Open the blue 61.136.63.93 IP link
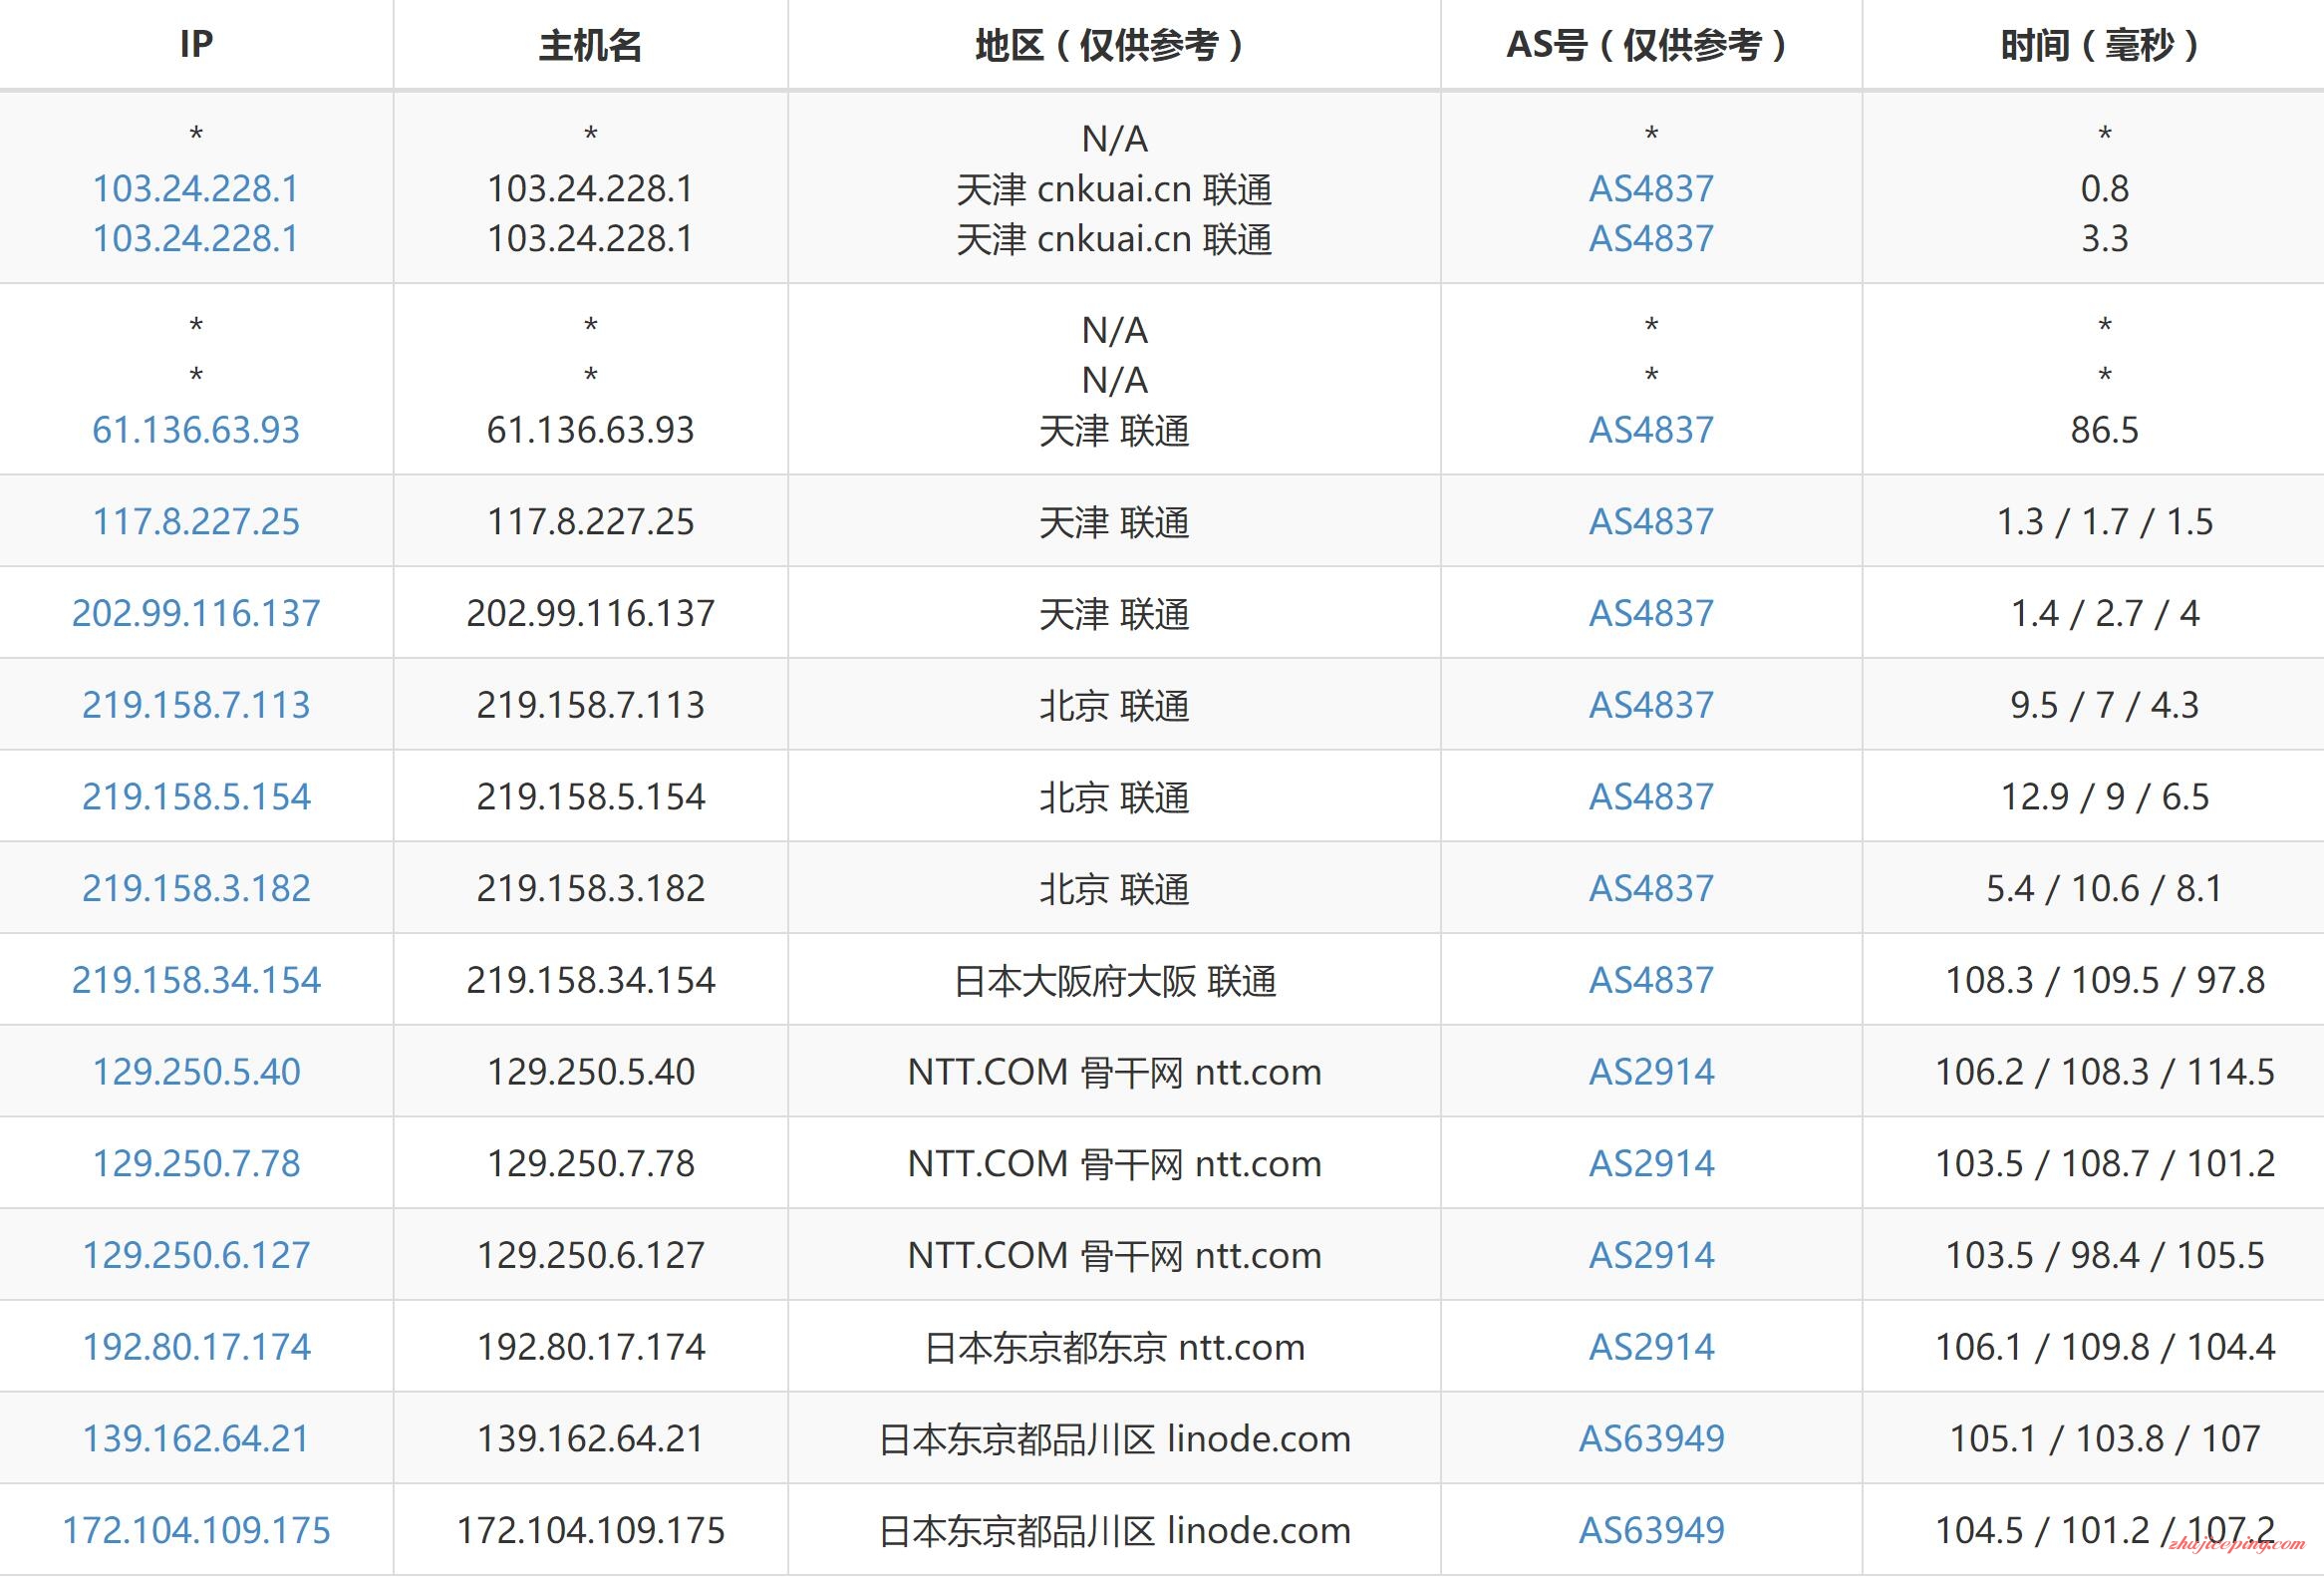 196,430
